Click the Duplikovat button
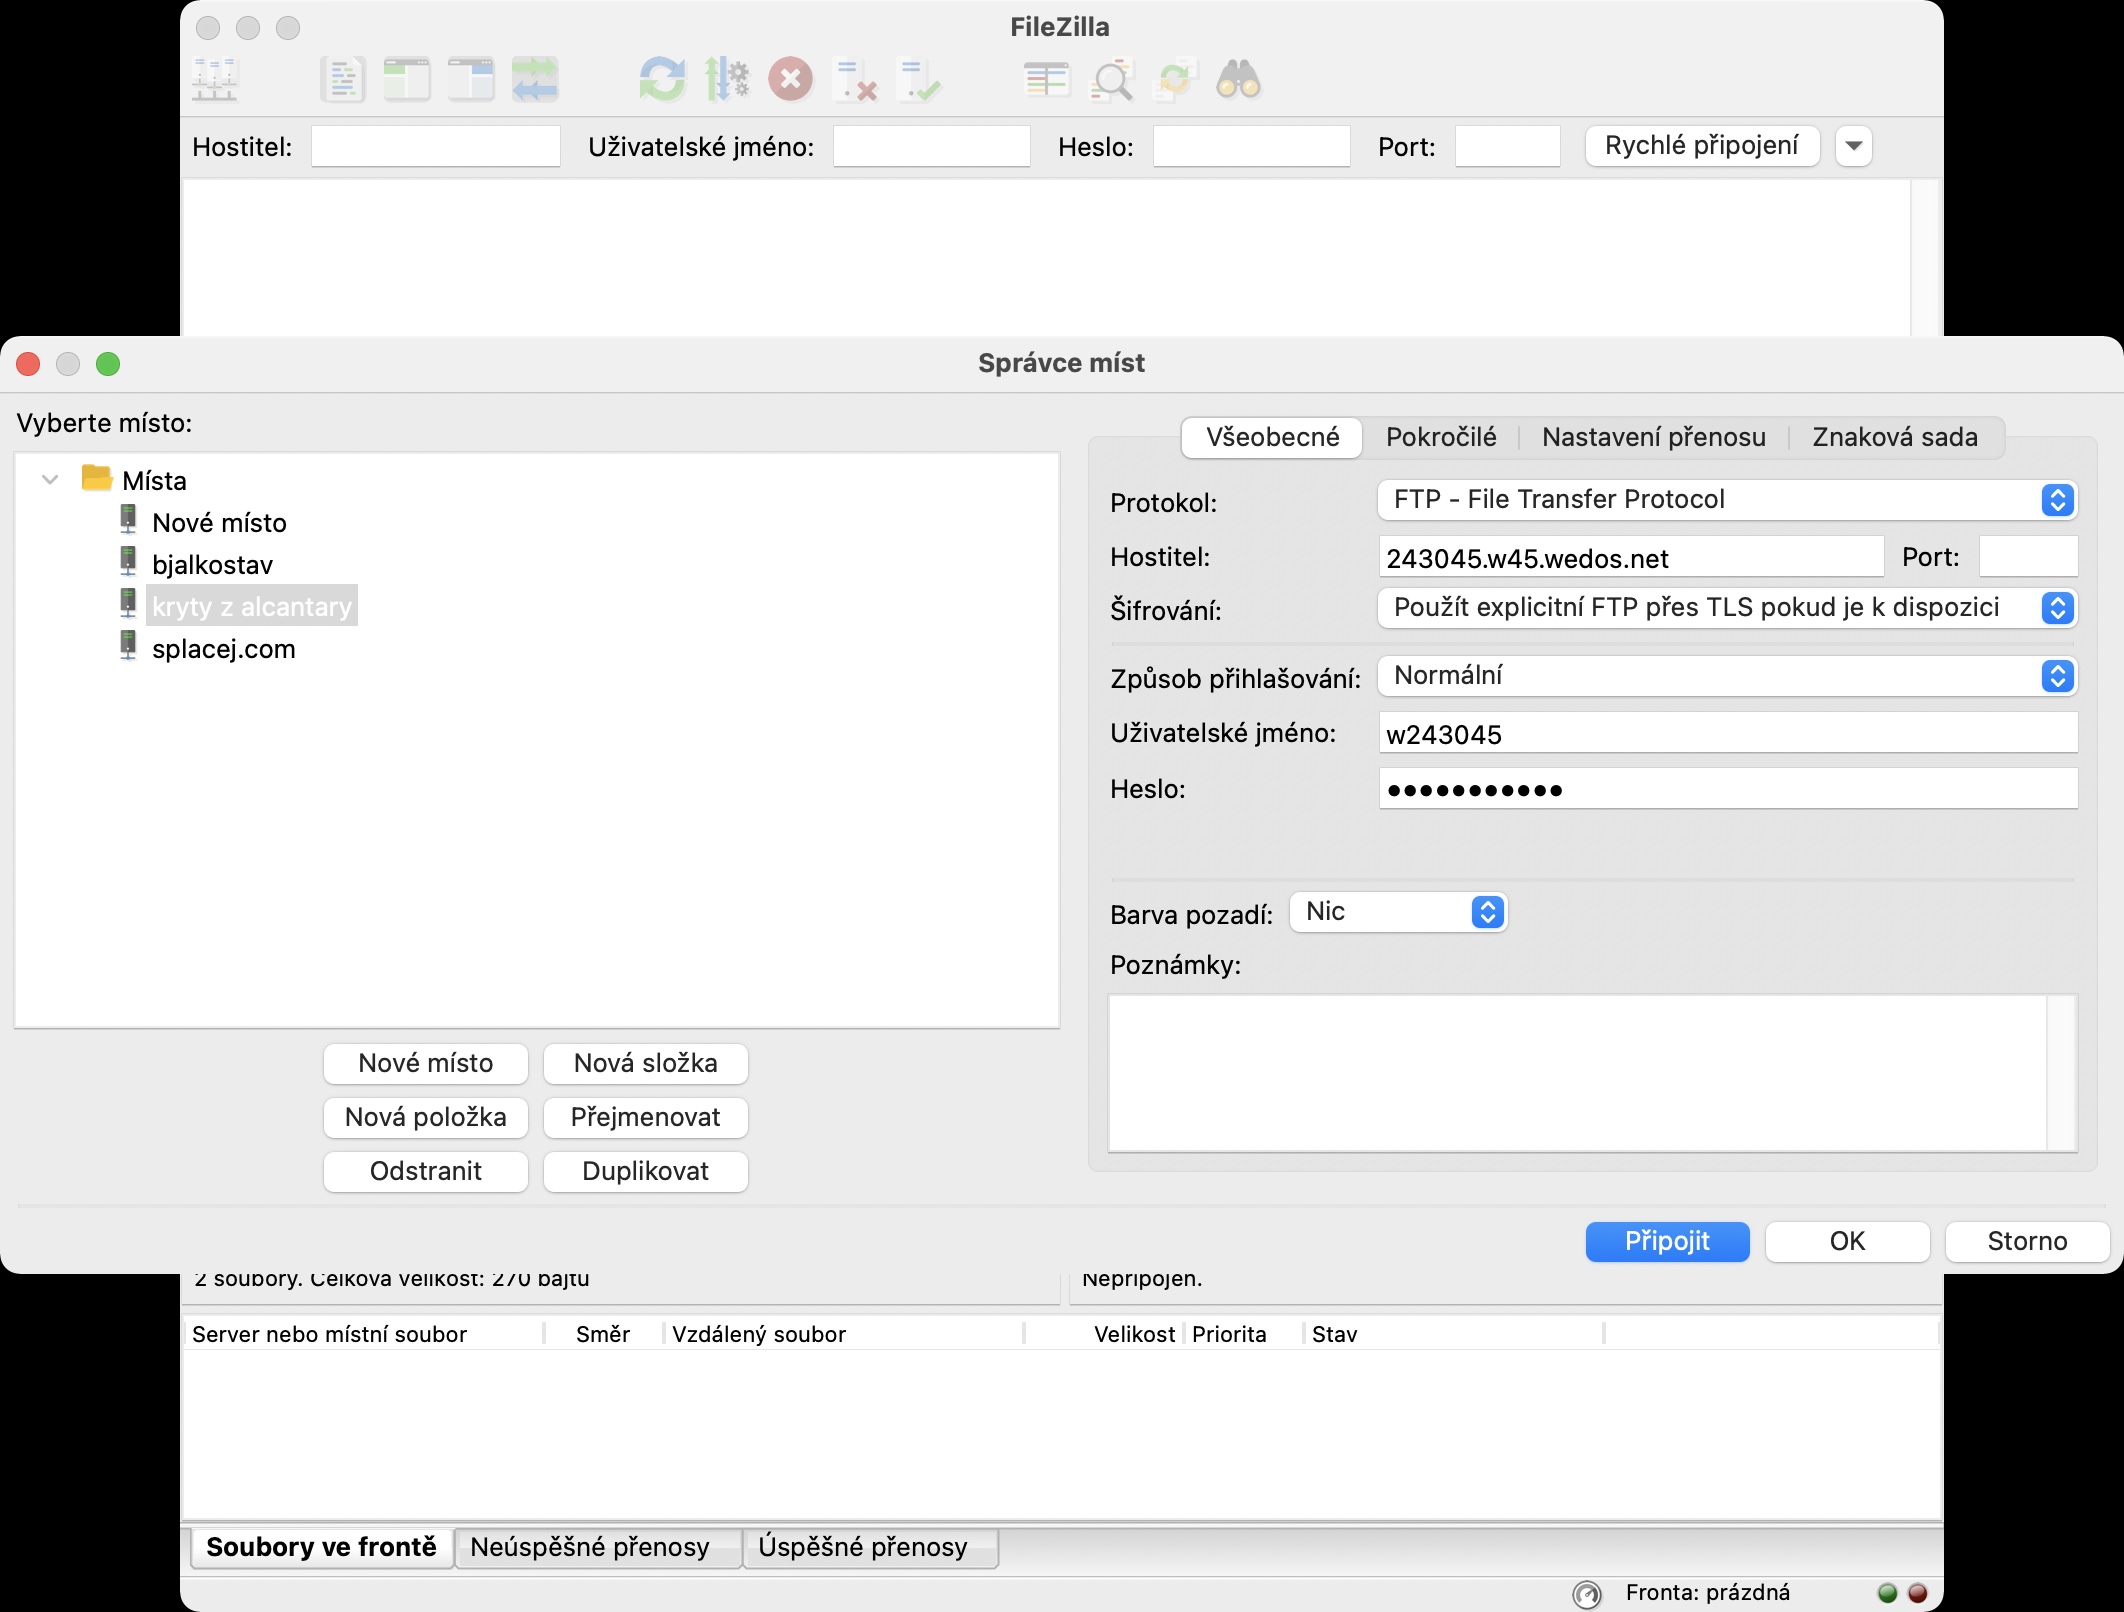The image size is (2124, 1612). click(x=645, y=1171)
